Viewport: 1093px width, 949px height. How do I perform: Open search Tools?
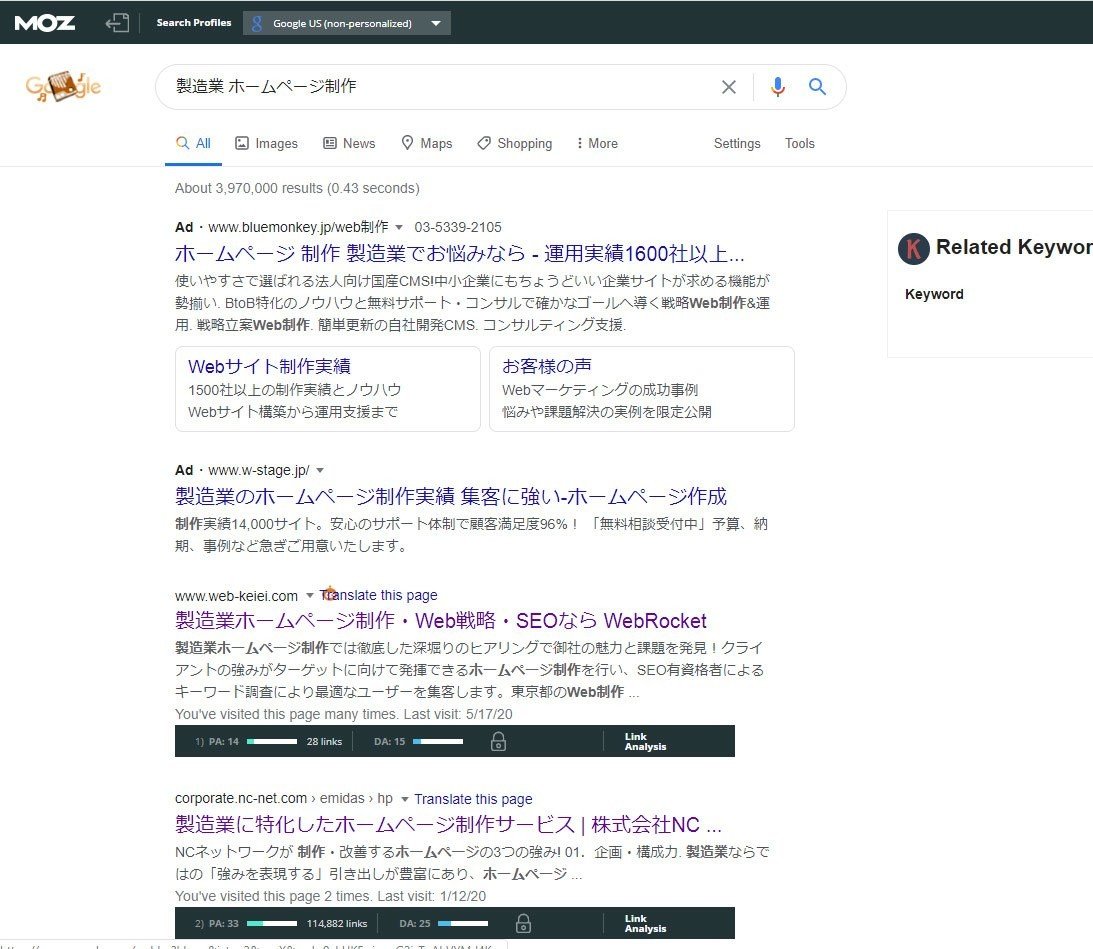(x=800, y=144)
